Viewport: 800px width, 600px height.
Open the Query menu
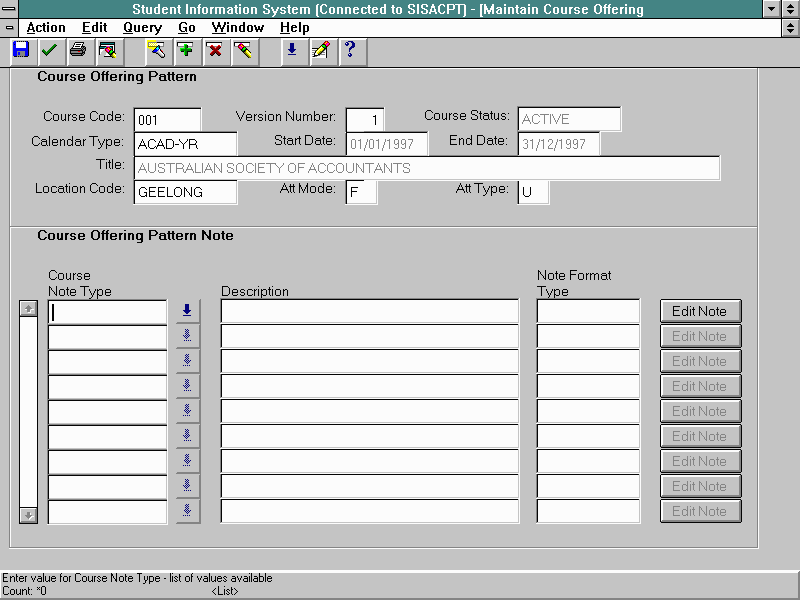(x=142, y=28)
